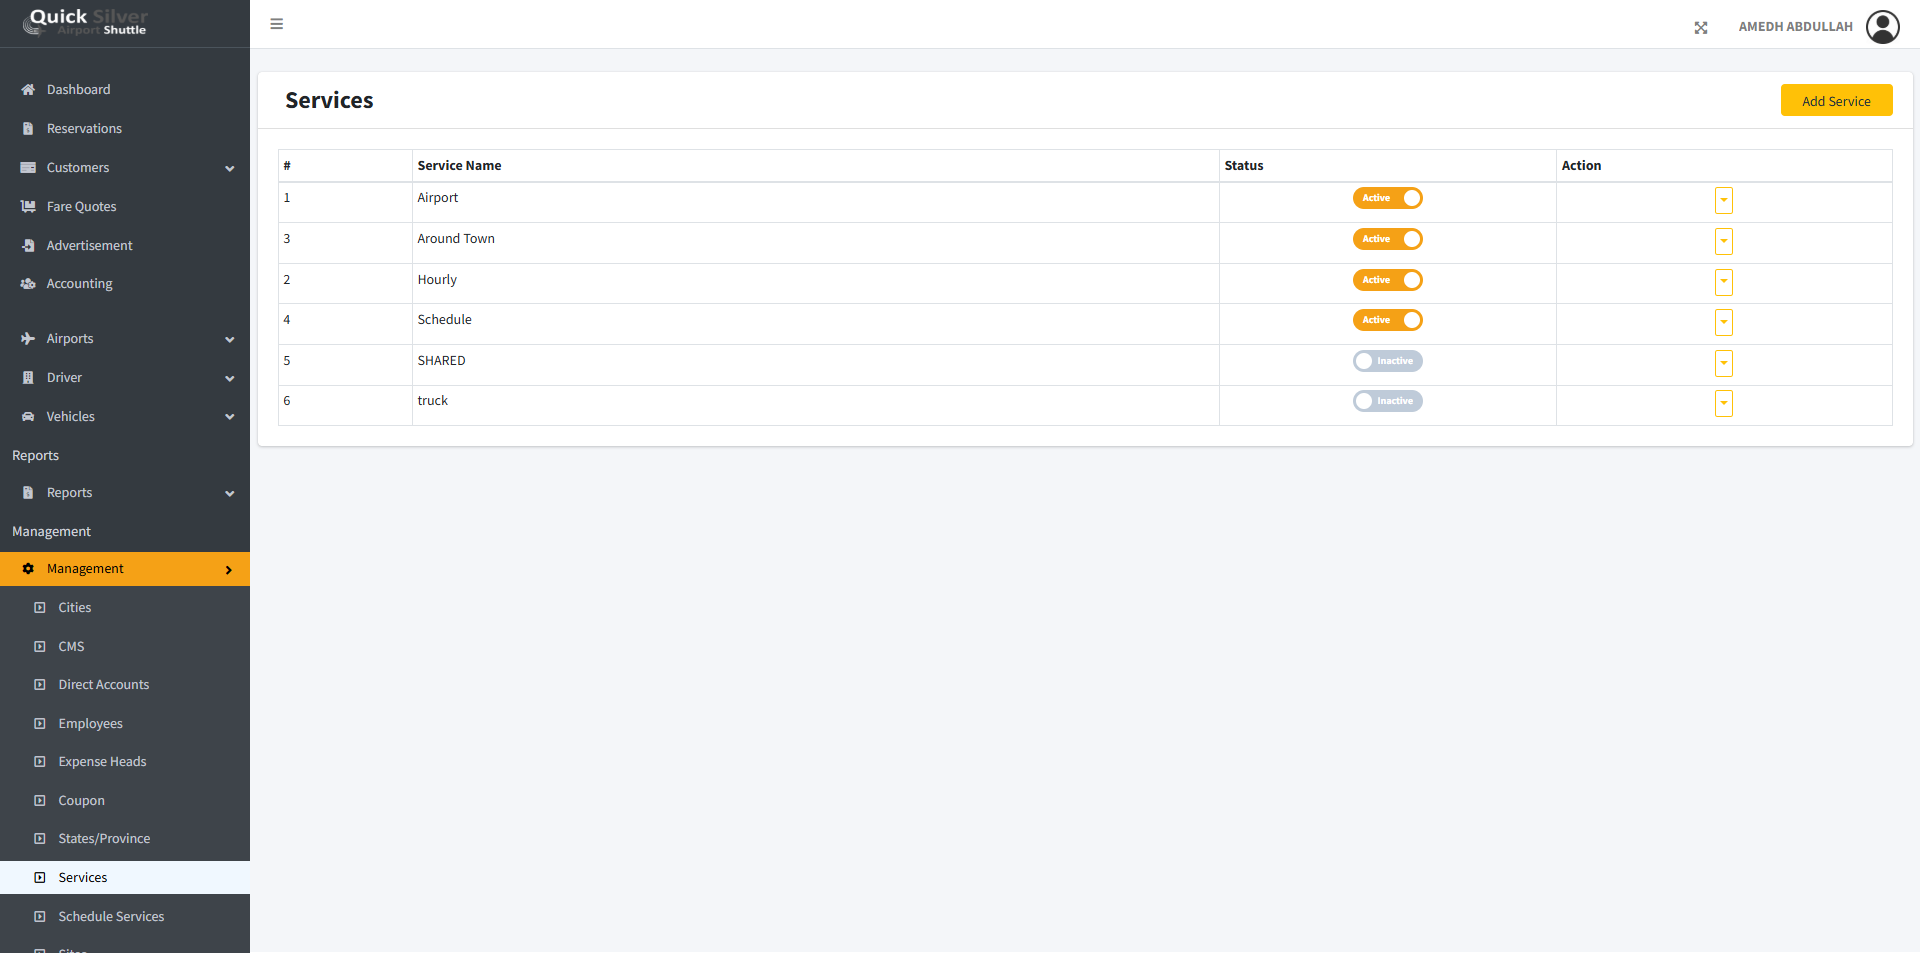Enable the SHARED service status toggle
Viewport: 1920px width, 953px height.
click(1387, 361)
